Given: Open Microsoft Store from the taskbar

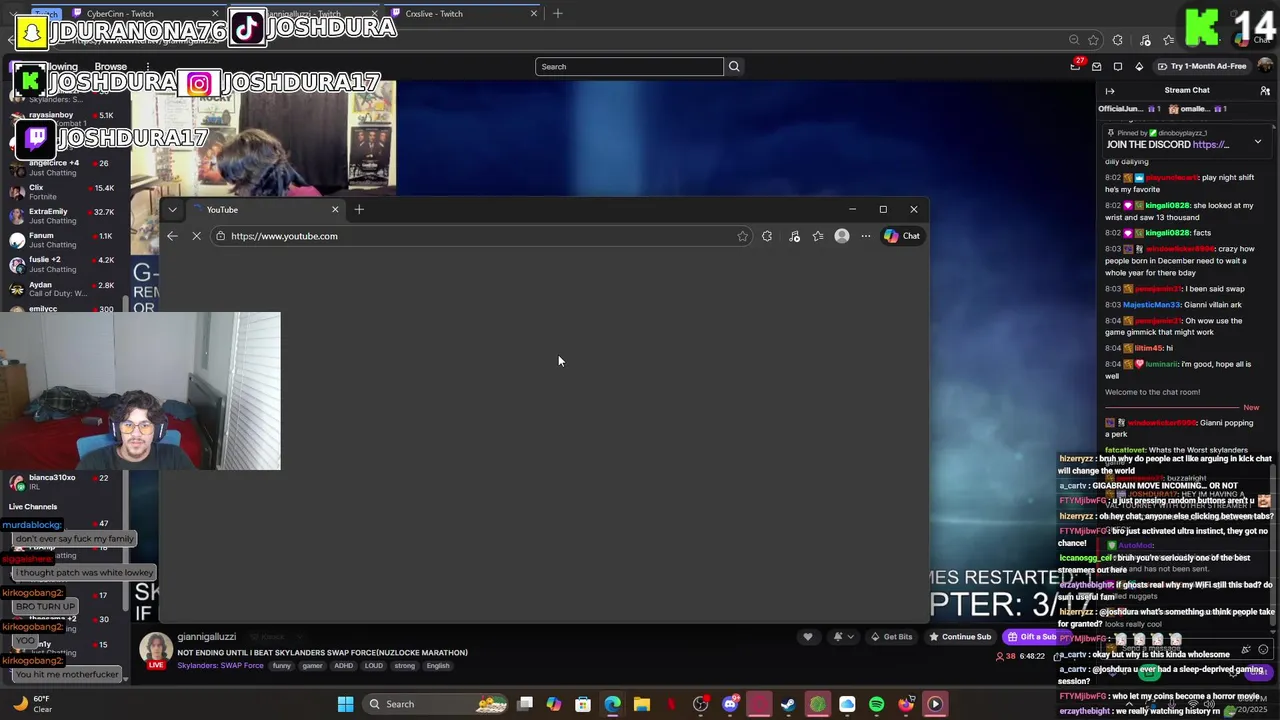Looking at the screenshot, I should click(x=583, y=704).
